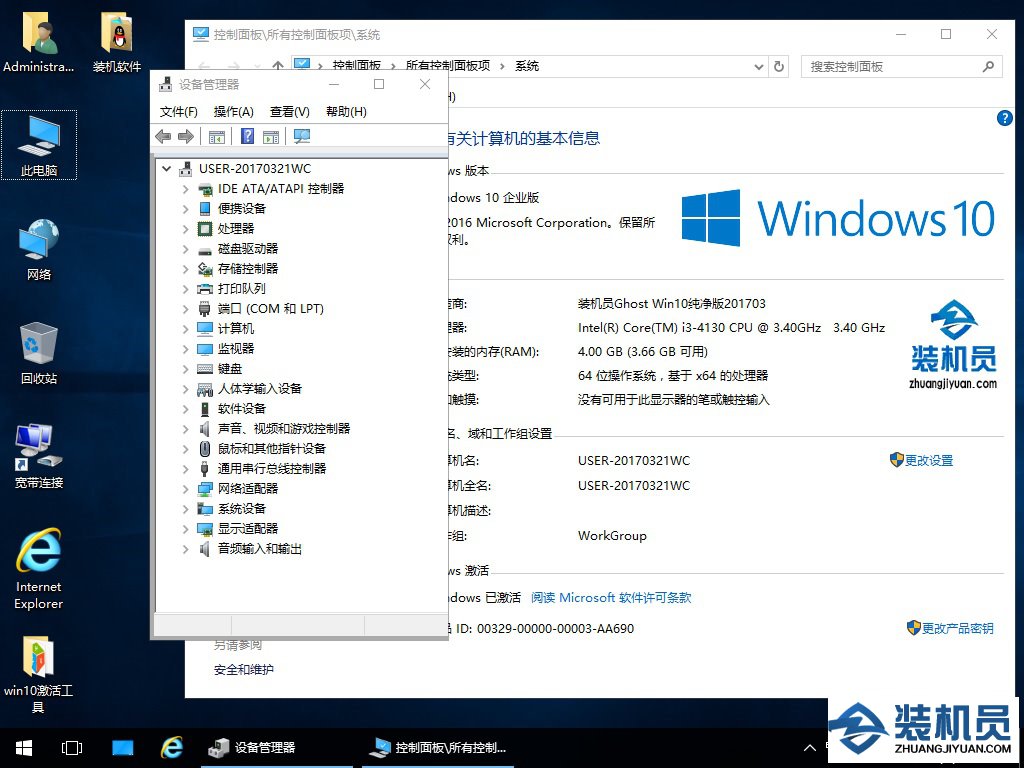Expand the 处理器 tree node
The width and height of the screenshot is (1024, 768).
pyautogui.click(x=185, y=229)
